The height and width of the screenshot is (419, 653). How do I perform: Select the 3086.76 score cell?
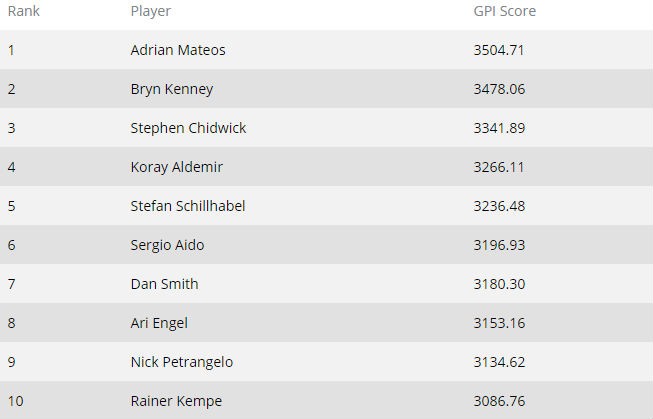pyautogui.click(x=499, y=401)
